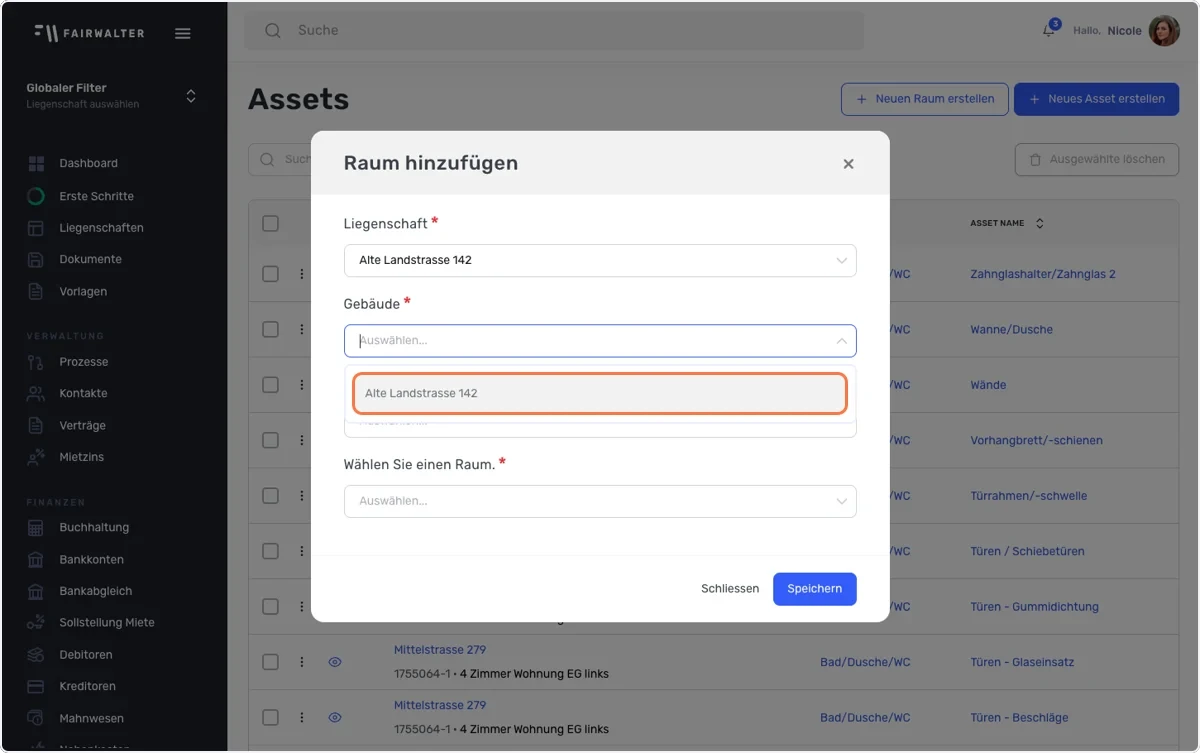Save the room with Speichern
This screenshot has width=1200, height=753.
click(x=814, y=589)
